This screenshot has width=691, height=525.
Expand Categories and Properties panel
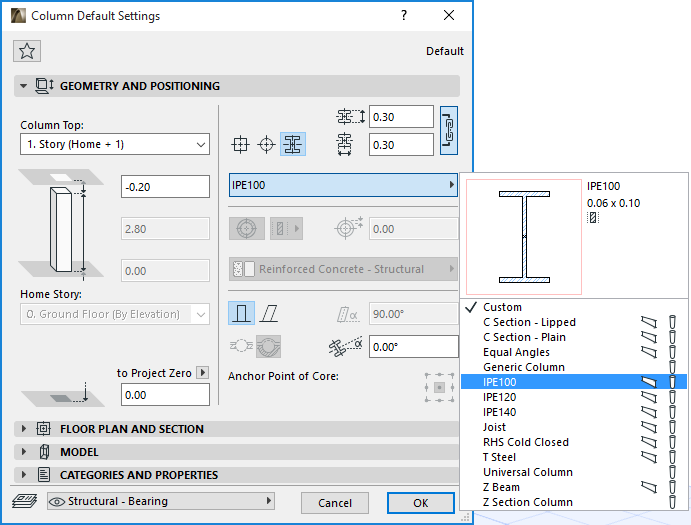[x=23, y=475]
